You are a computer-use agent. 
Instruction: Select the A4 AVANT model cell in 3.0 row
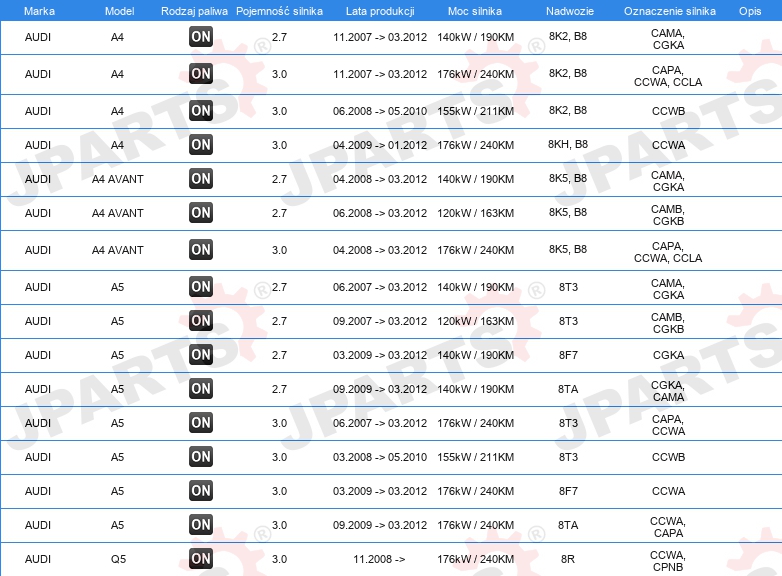pos(118,250)
